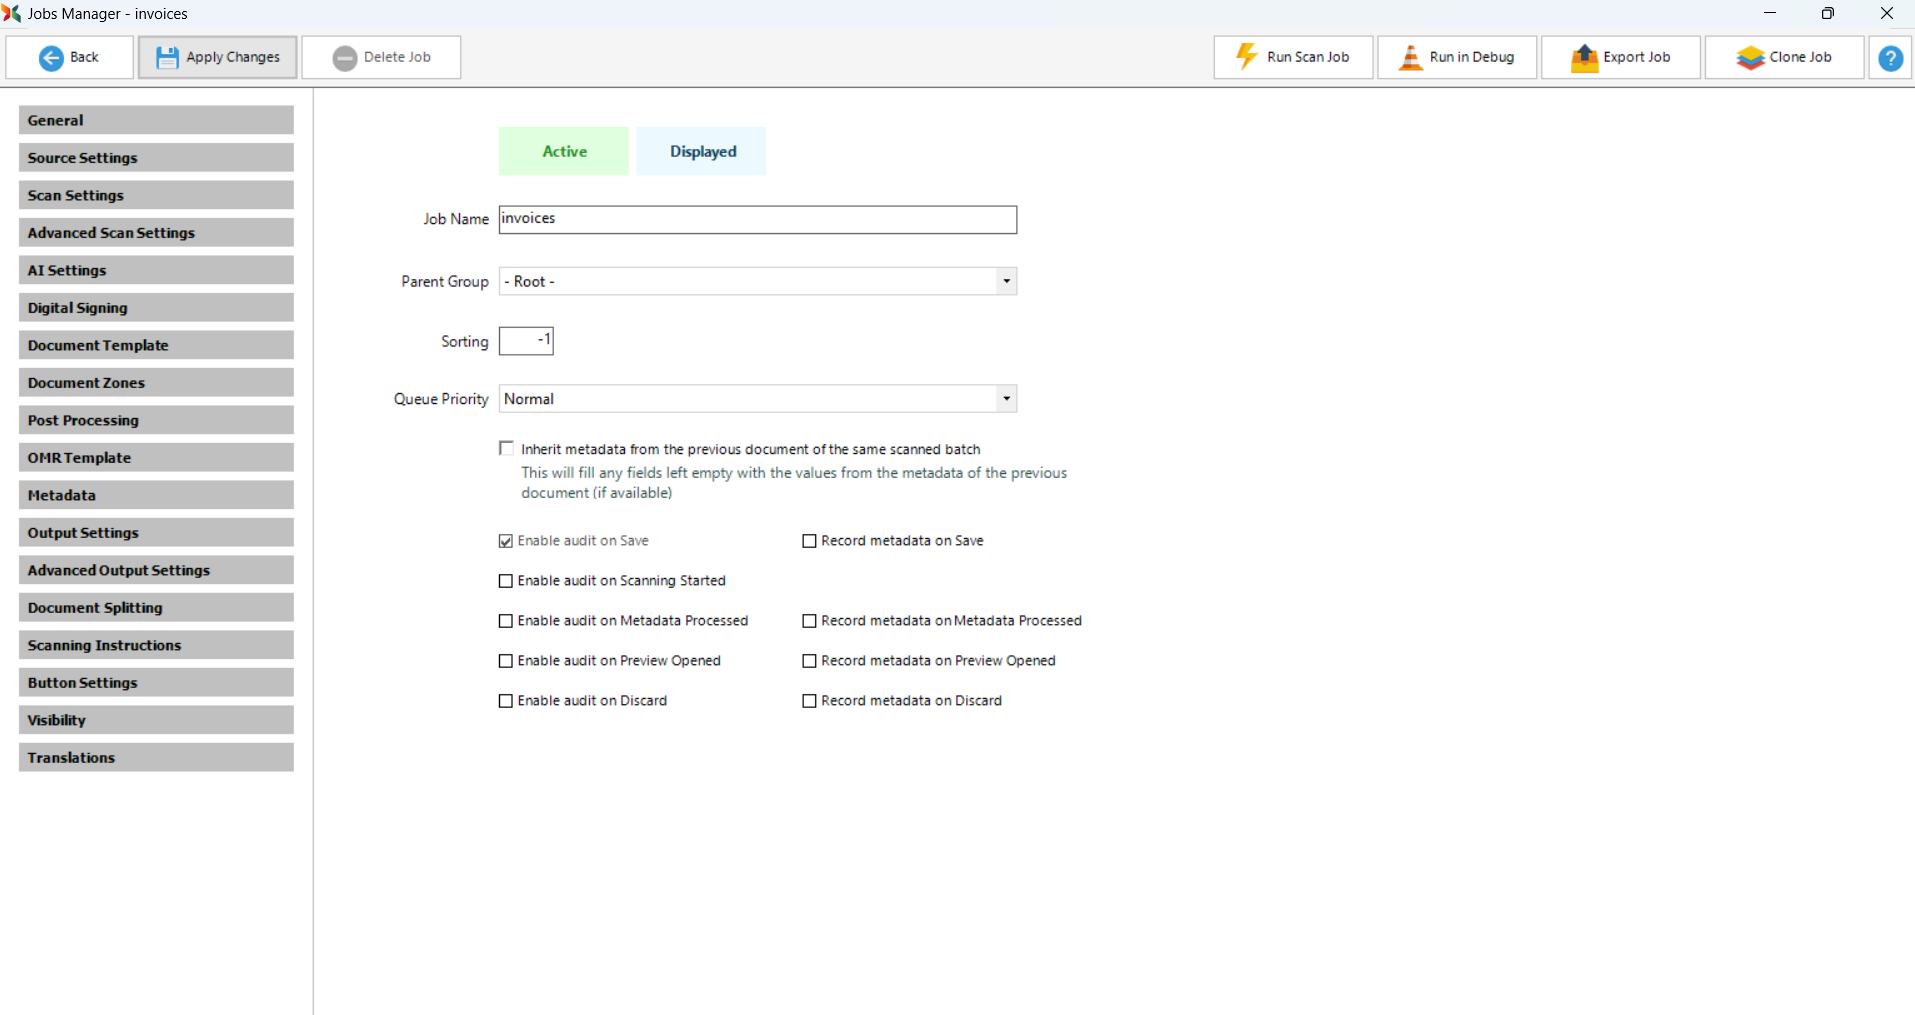Click the Sorting number field

[526, 341]
